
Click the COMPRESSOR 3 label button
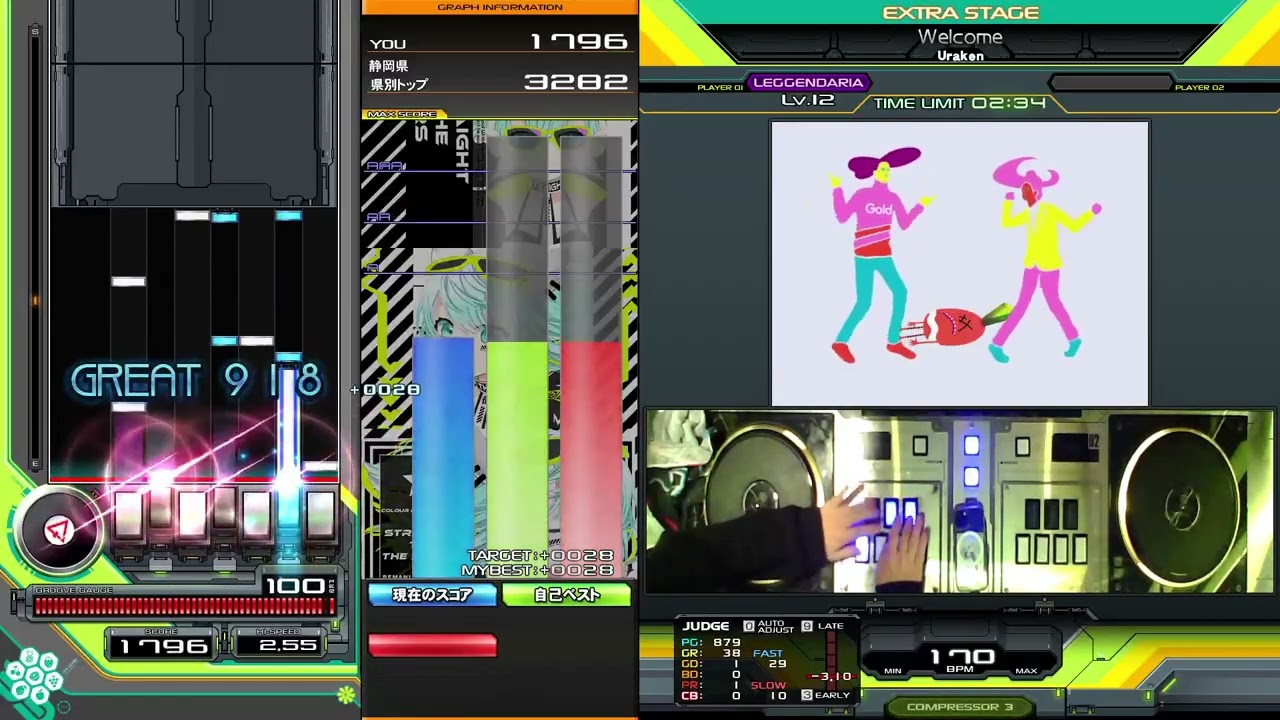(x=960, y=707)
